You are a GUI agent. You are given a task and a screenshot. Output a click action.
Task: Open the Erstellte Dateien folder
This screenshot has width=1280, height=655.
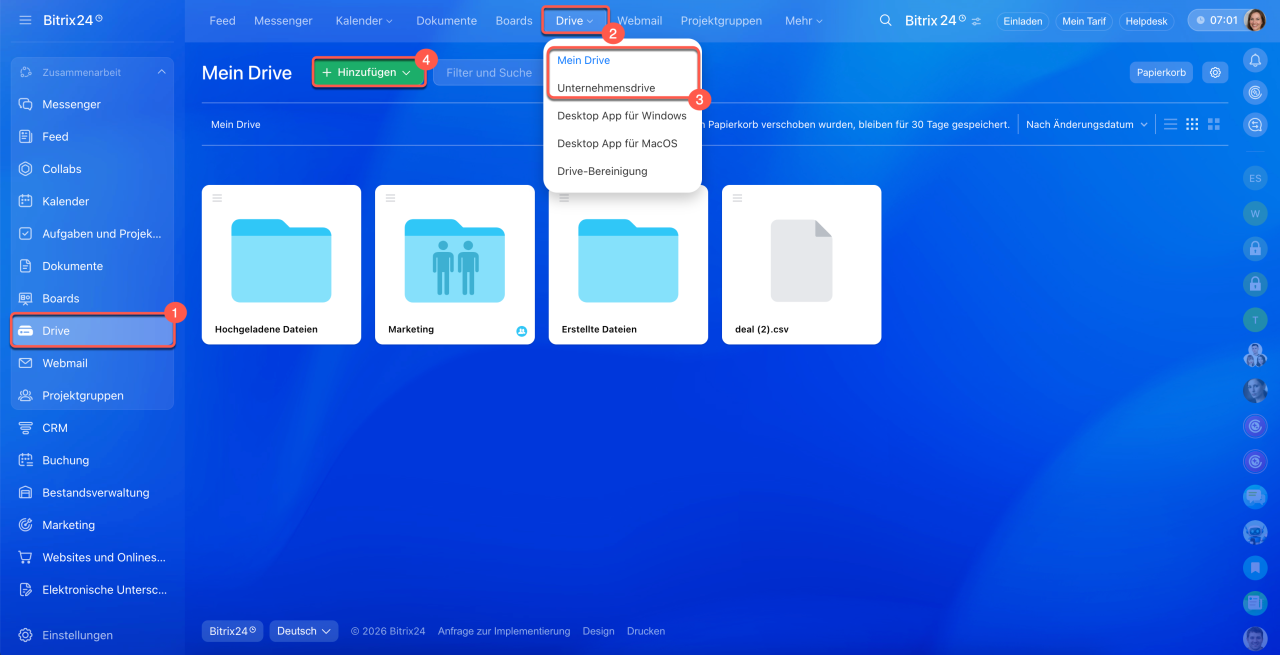pyautogui.click(x=628, y=264)
